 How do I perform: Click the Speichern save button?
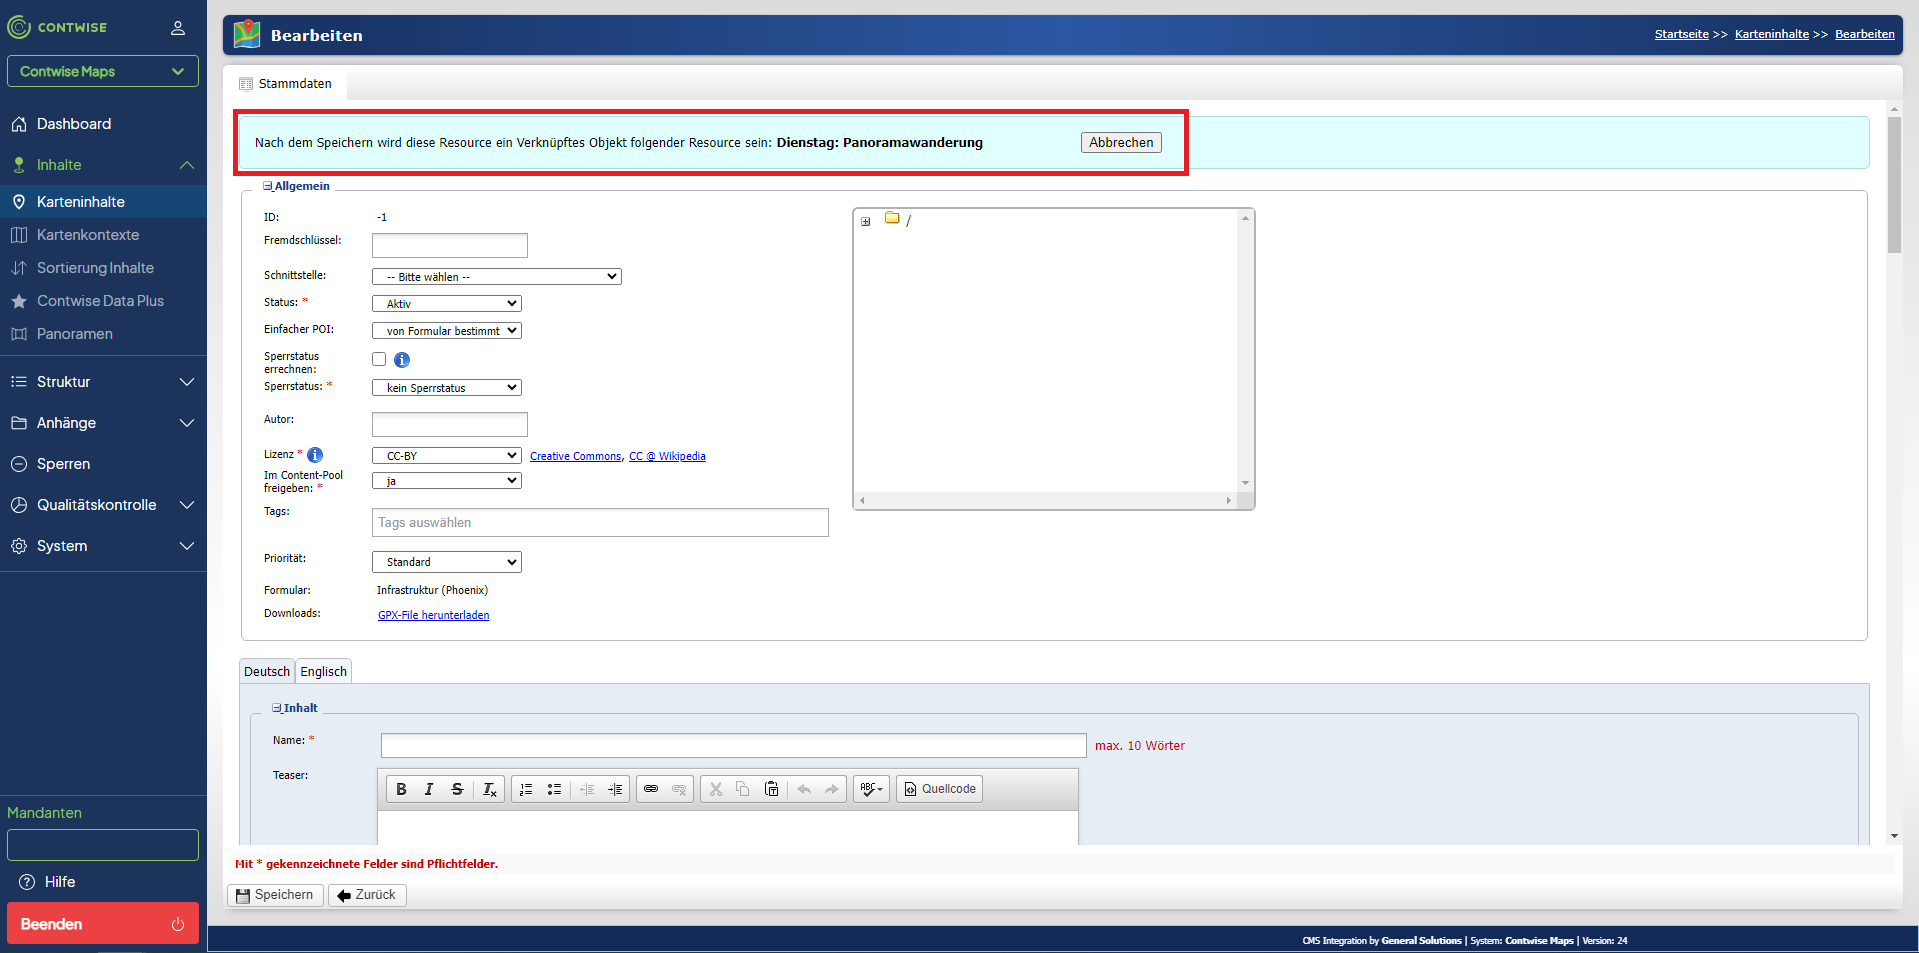click(x=275, y=895)
